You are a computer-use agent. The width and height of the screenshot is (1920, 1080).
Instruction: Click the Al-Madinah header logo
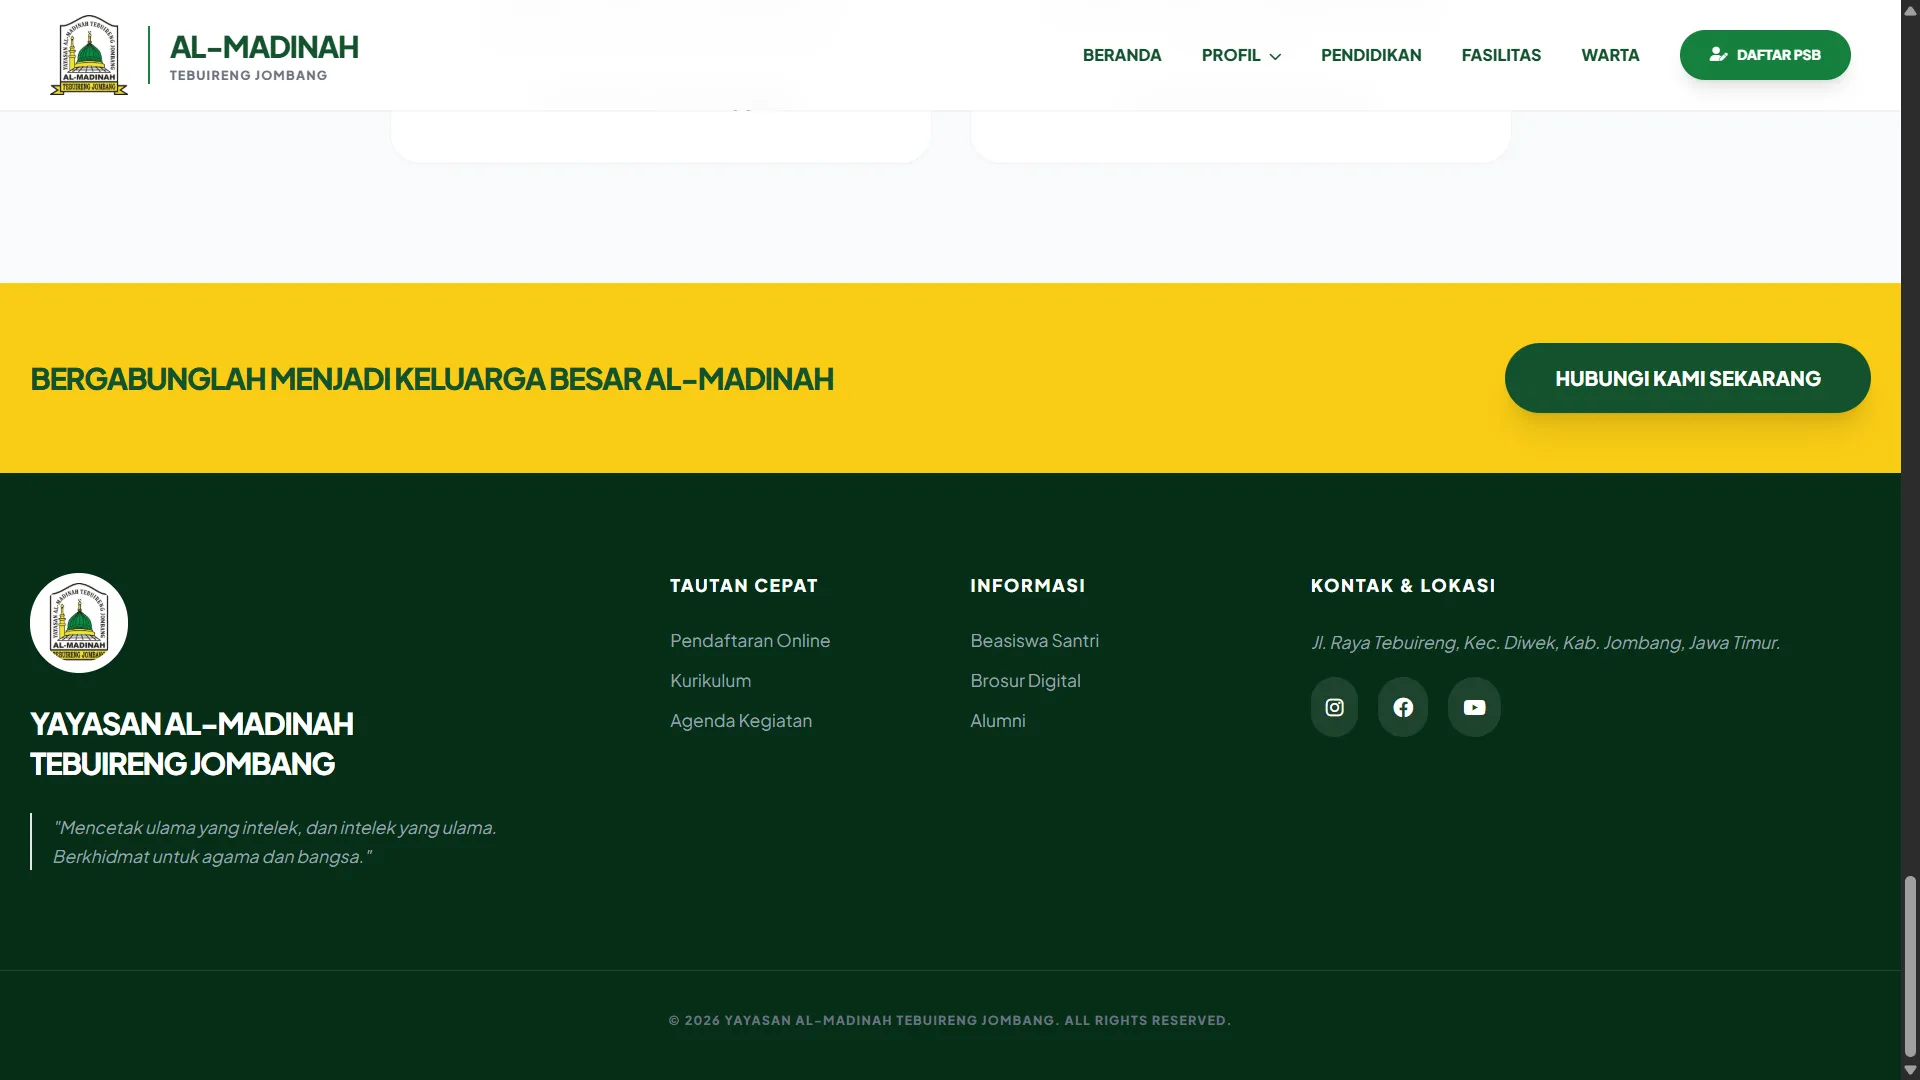coord(89,54)
